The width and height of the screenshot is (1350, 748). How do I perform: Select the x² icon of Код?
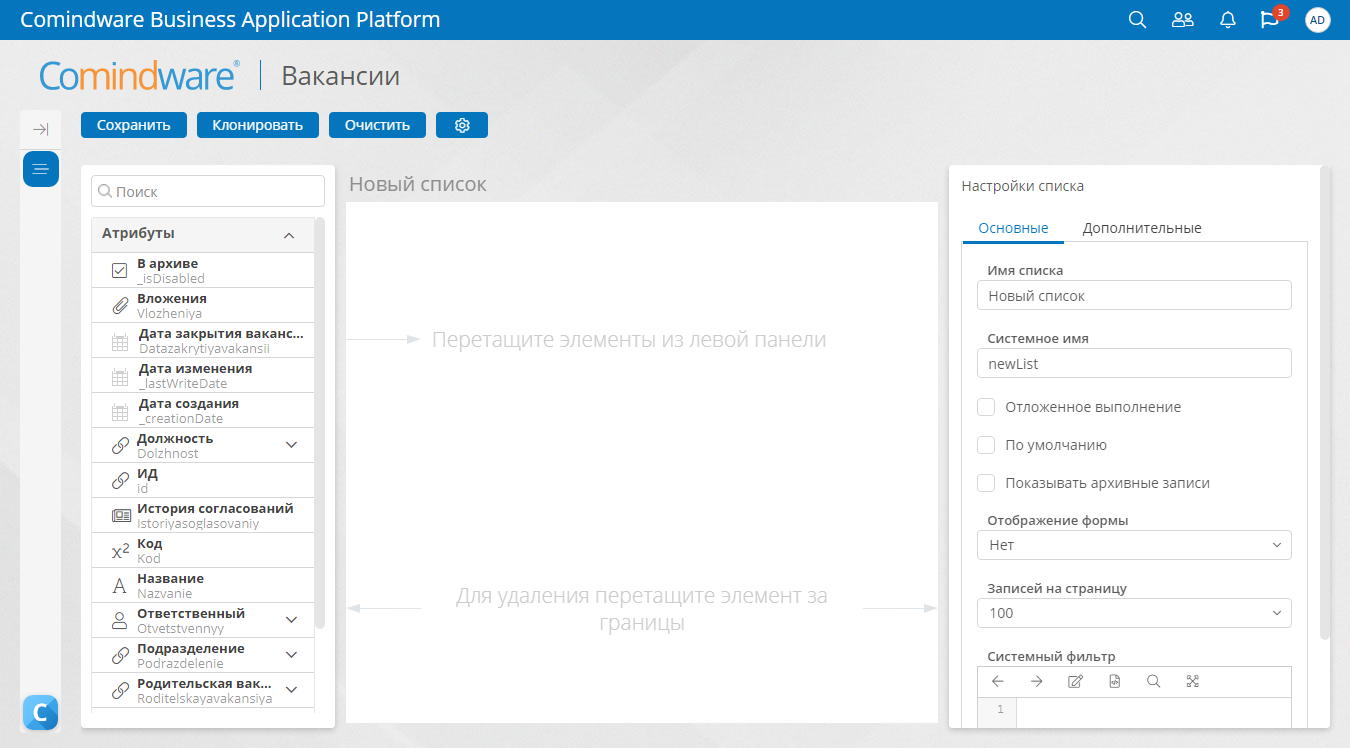(119, 551)
